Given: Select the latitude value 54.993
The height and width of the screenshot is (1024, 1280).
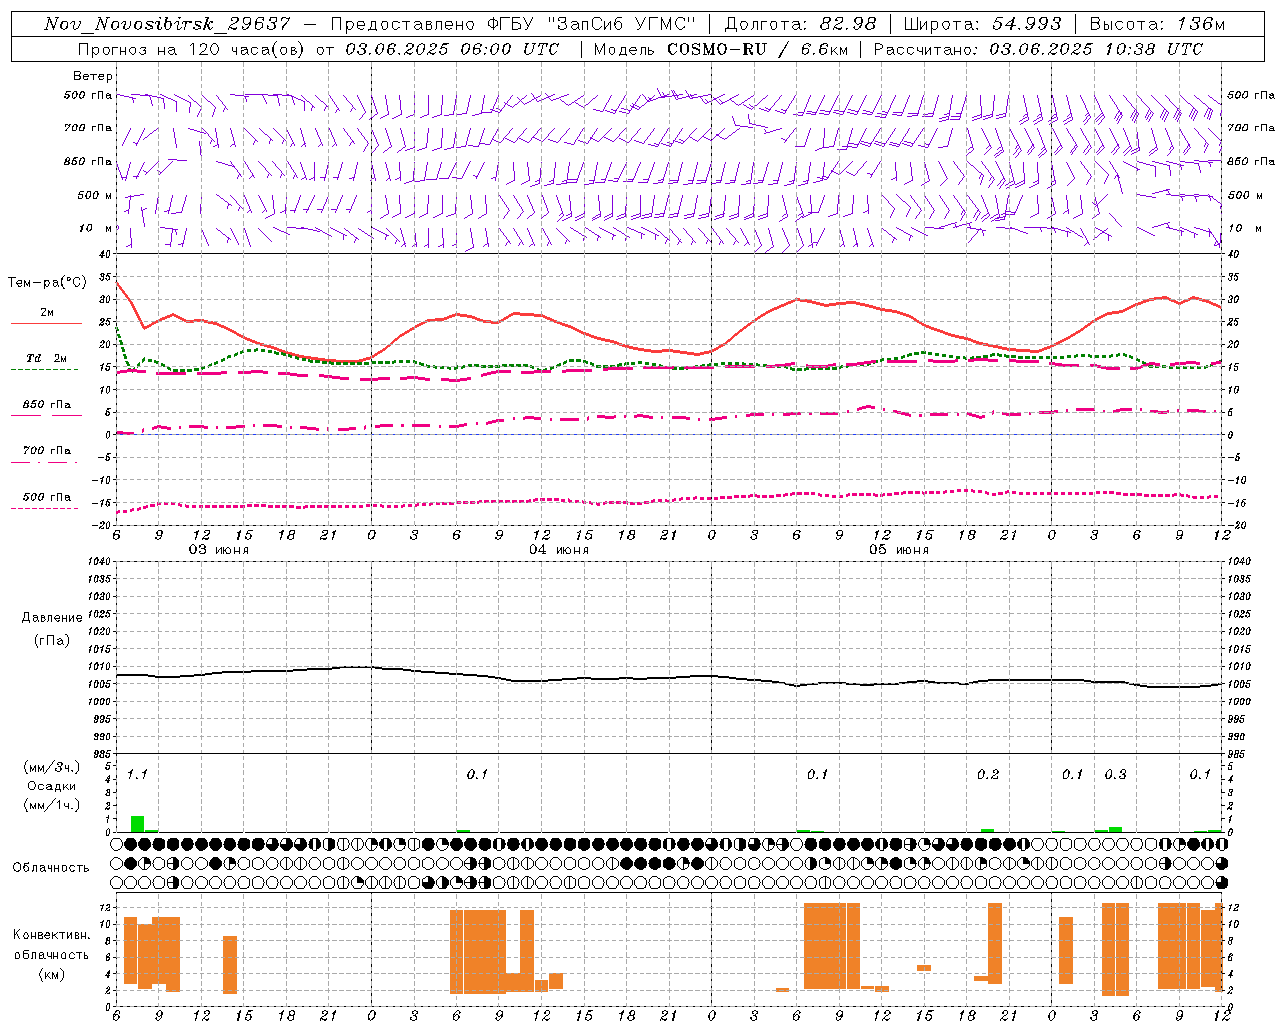Looking at the screenshot, I should (x=1026, y=24).
